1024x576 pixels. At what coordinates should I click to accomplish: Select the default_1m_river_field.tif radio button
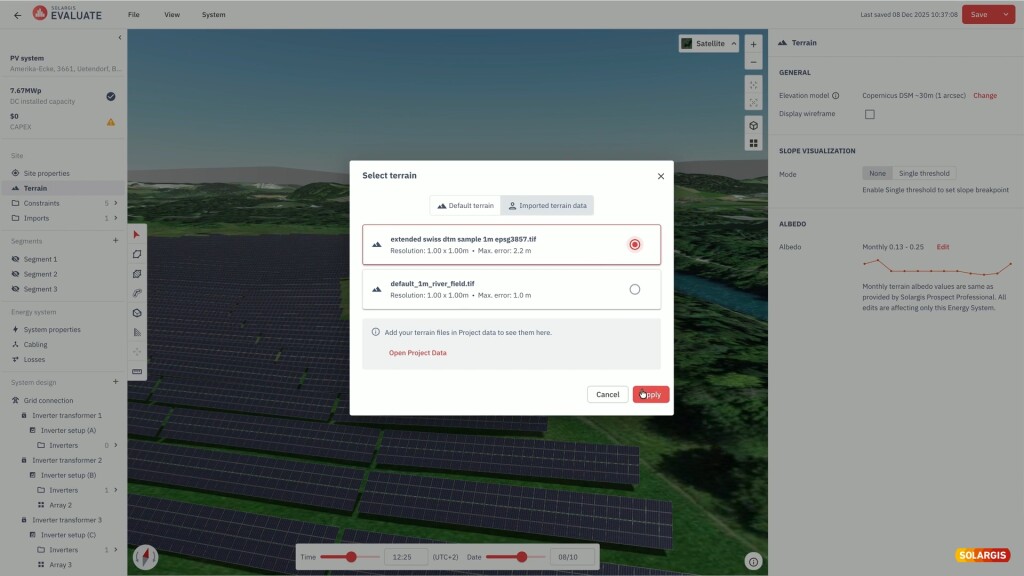click(x=634, y=290)
